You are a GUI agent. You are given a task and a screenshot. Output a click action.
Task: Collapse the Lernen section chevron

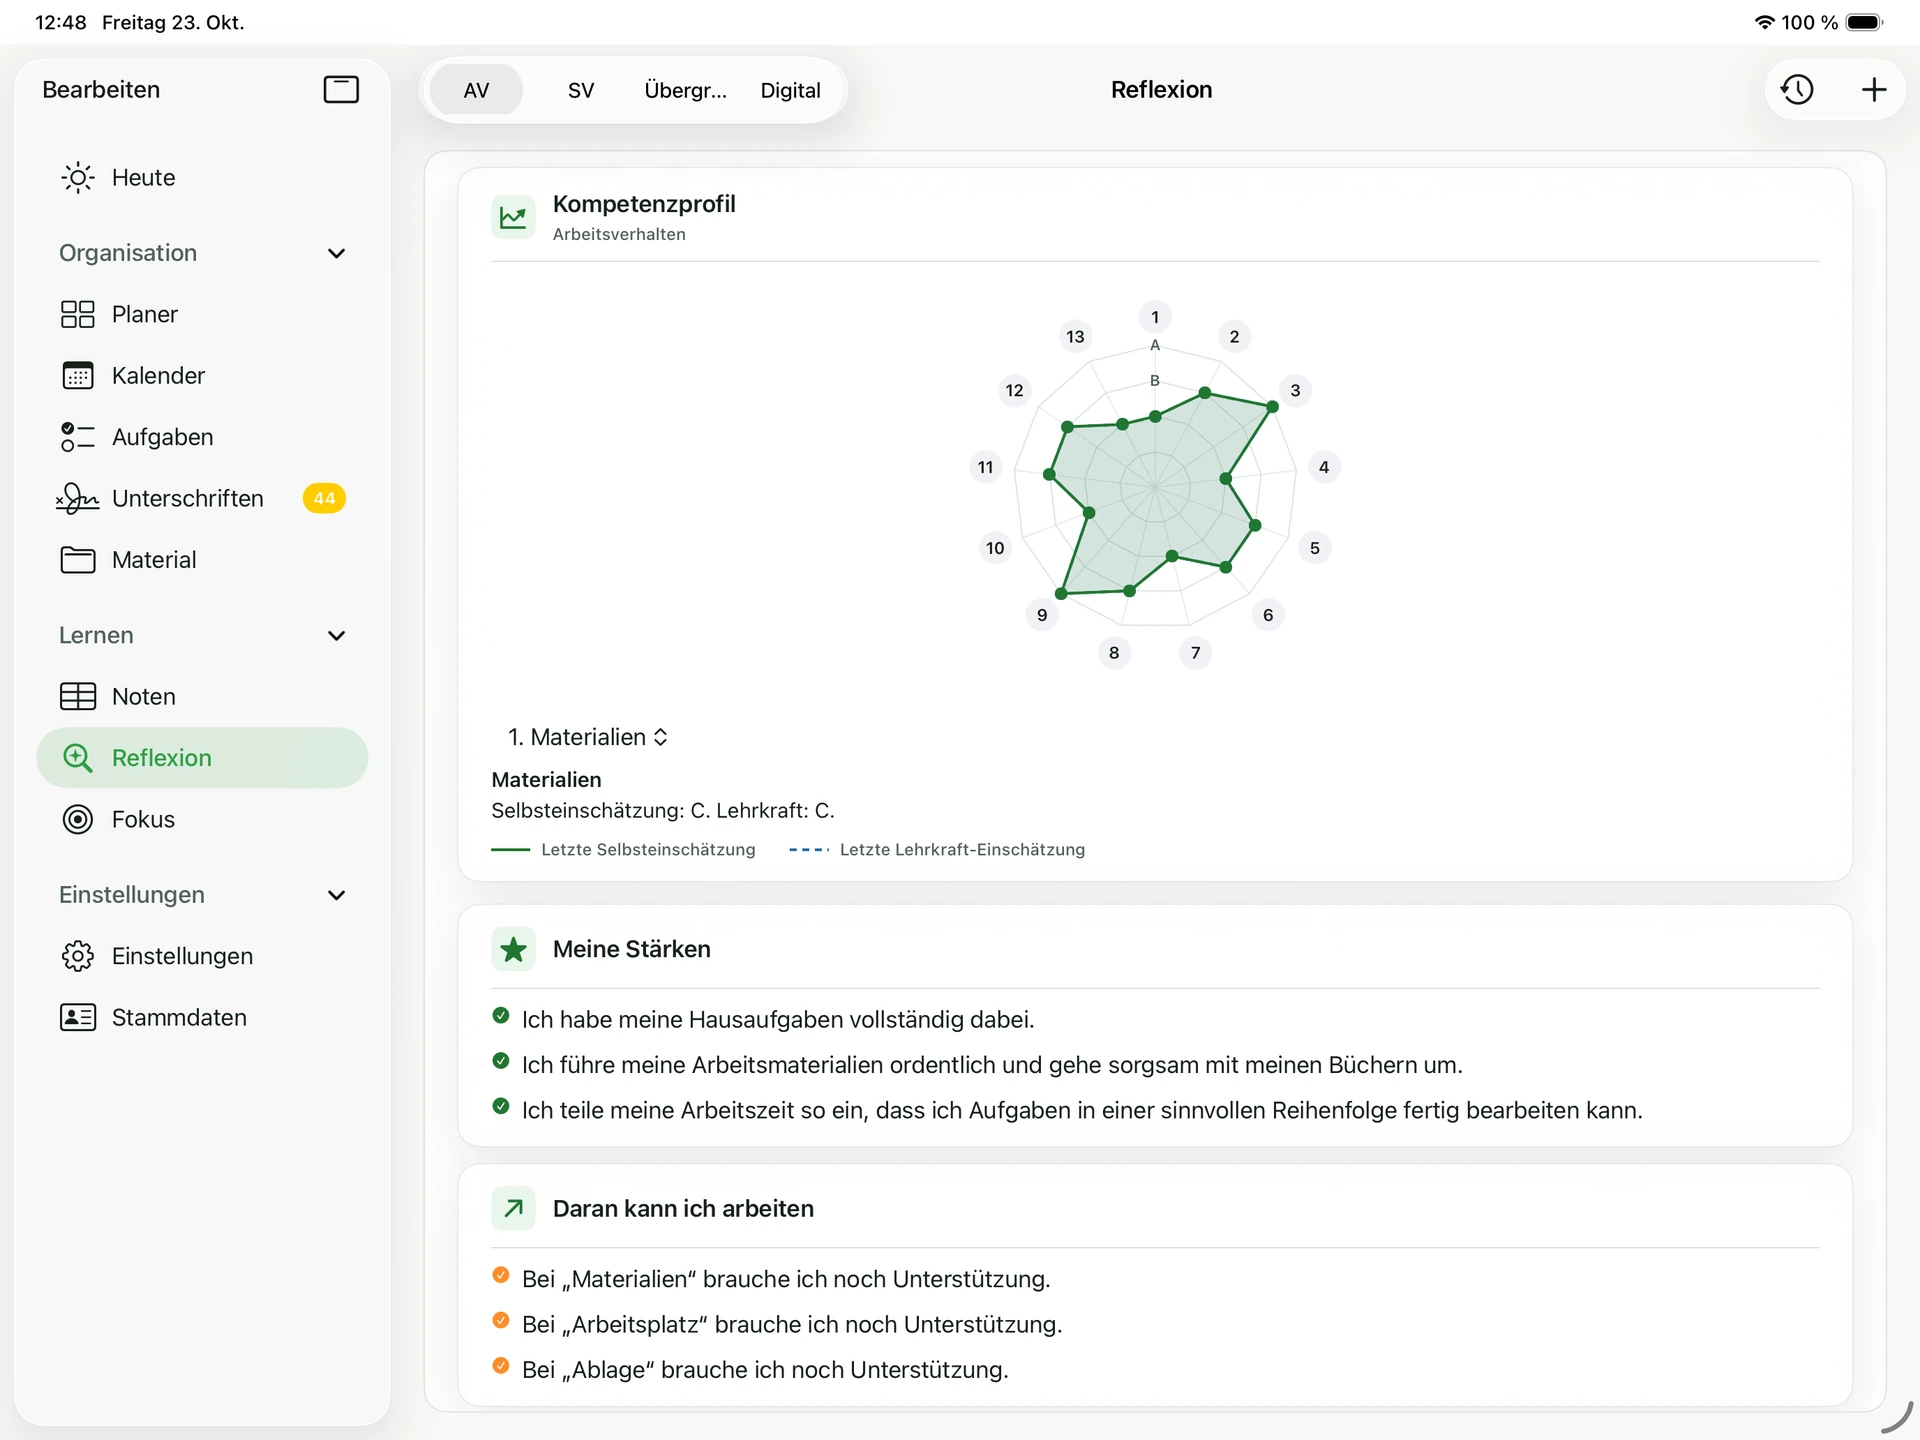tap(337, 635)
